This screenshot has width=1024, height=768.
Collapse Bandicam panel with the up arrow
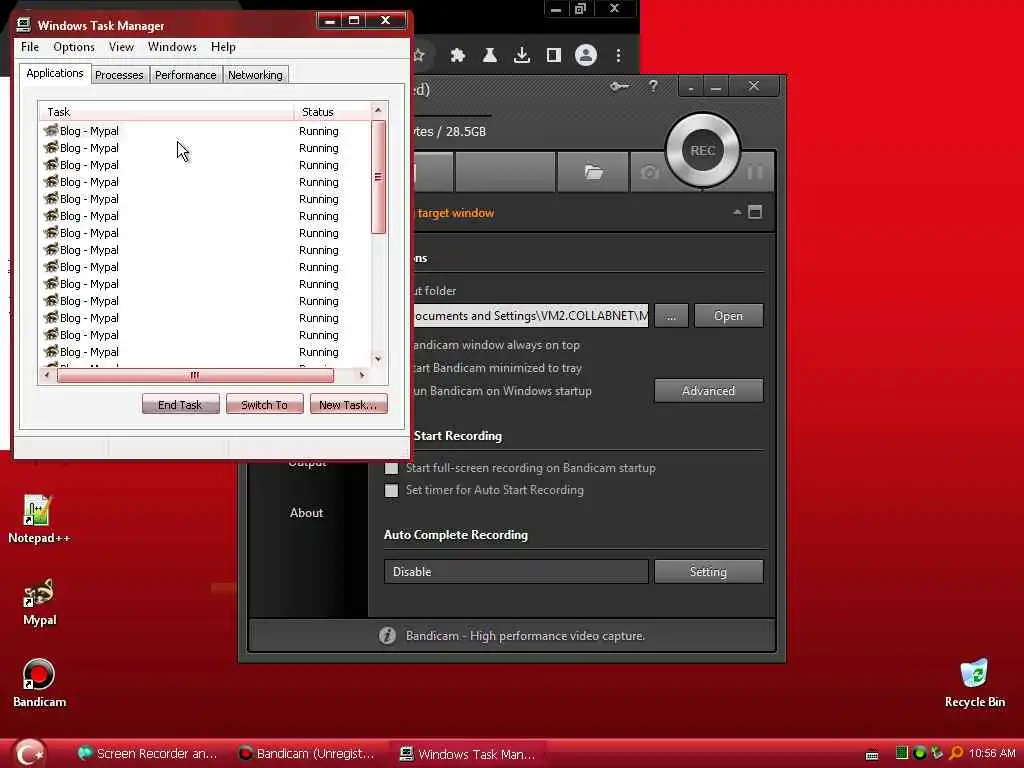pos(737,212)
